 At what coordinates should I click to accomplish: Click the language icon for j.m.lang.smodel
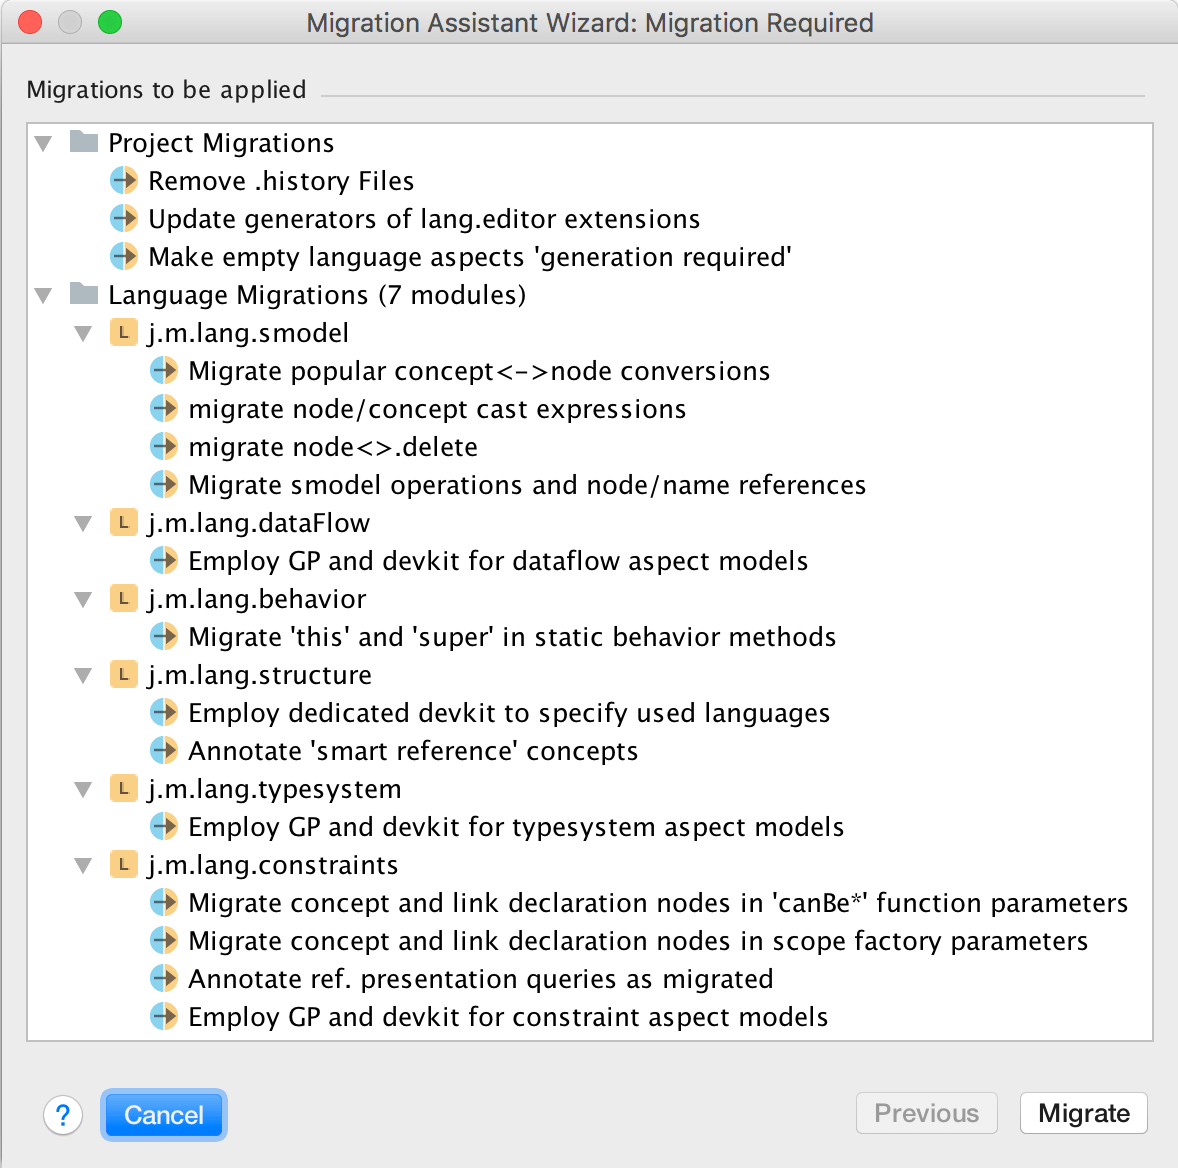pyautogui.click(x=122, y=332)
